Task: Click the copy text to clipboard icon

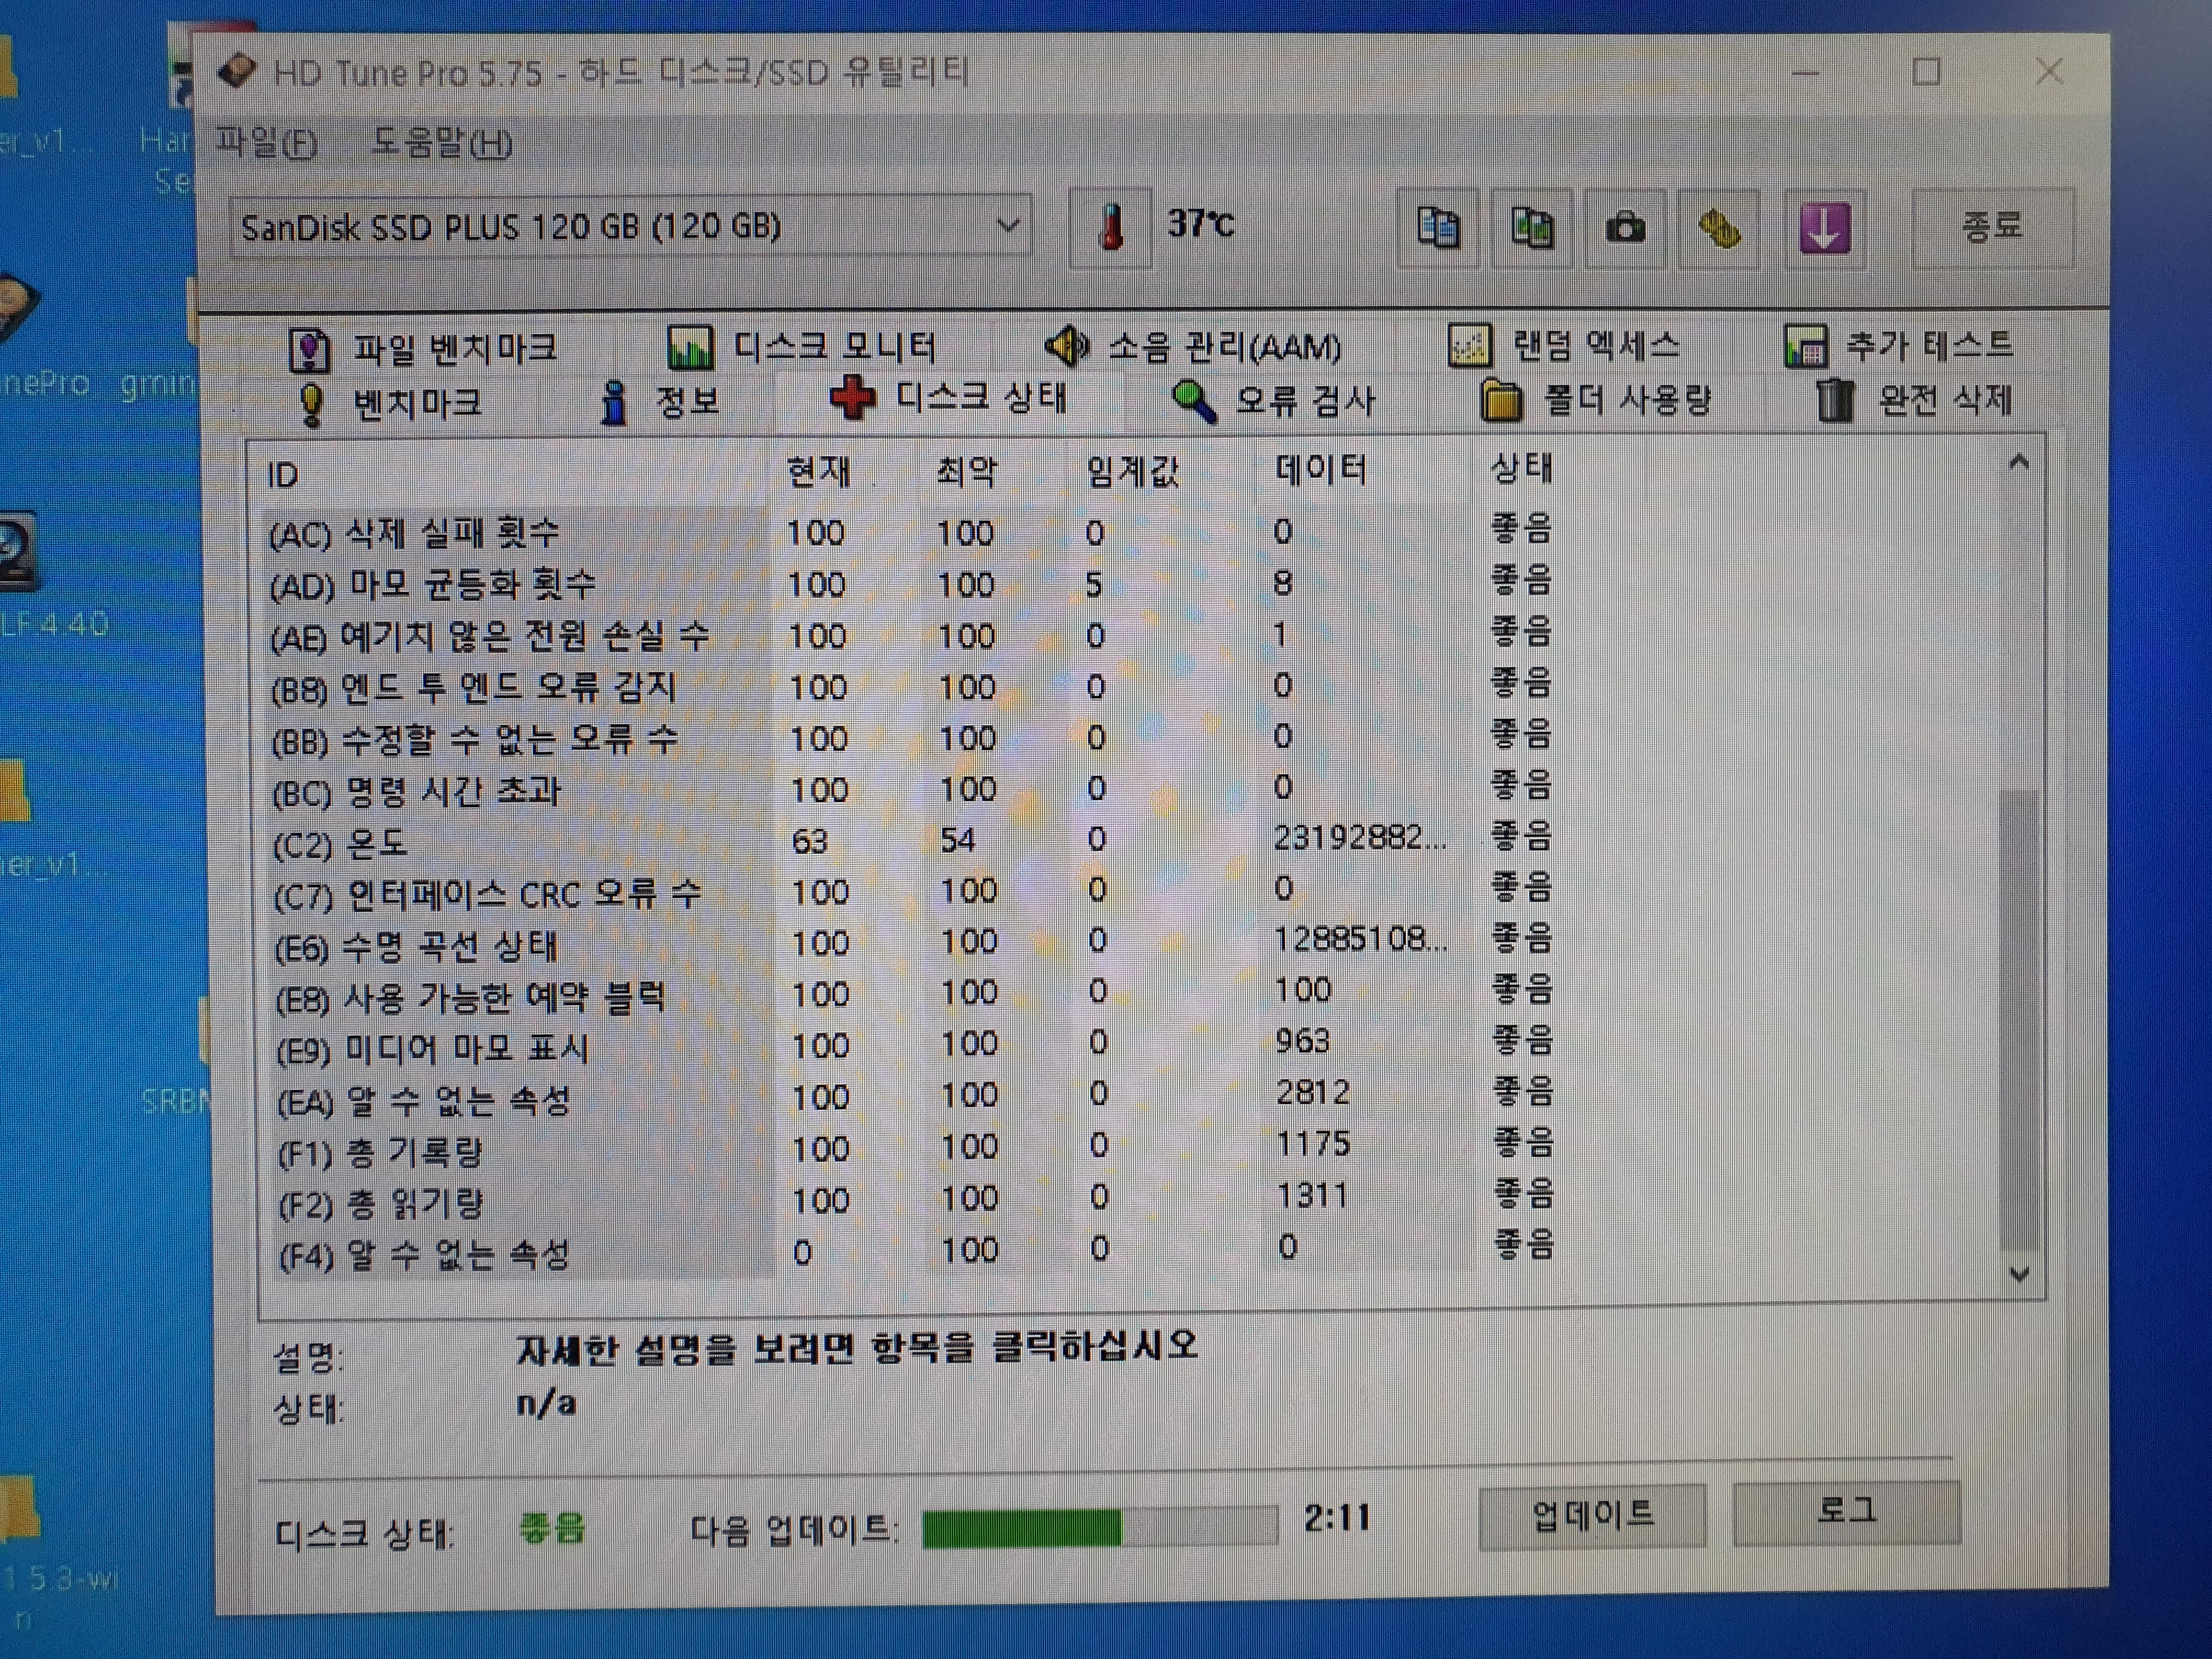Action: point(1437,228)
